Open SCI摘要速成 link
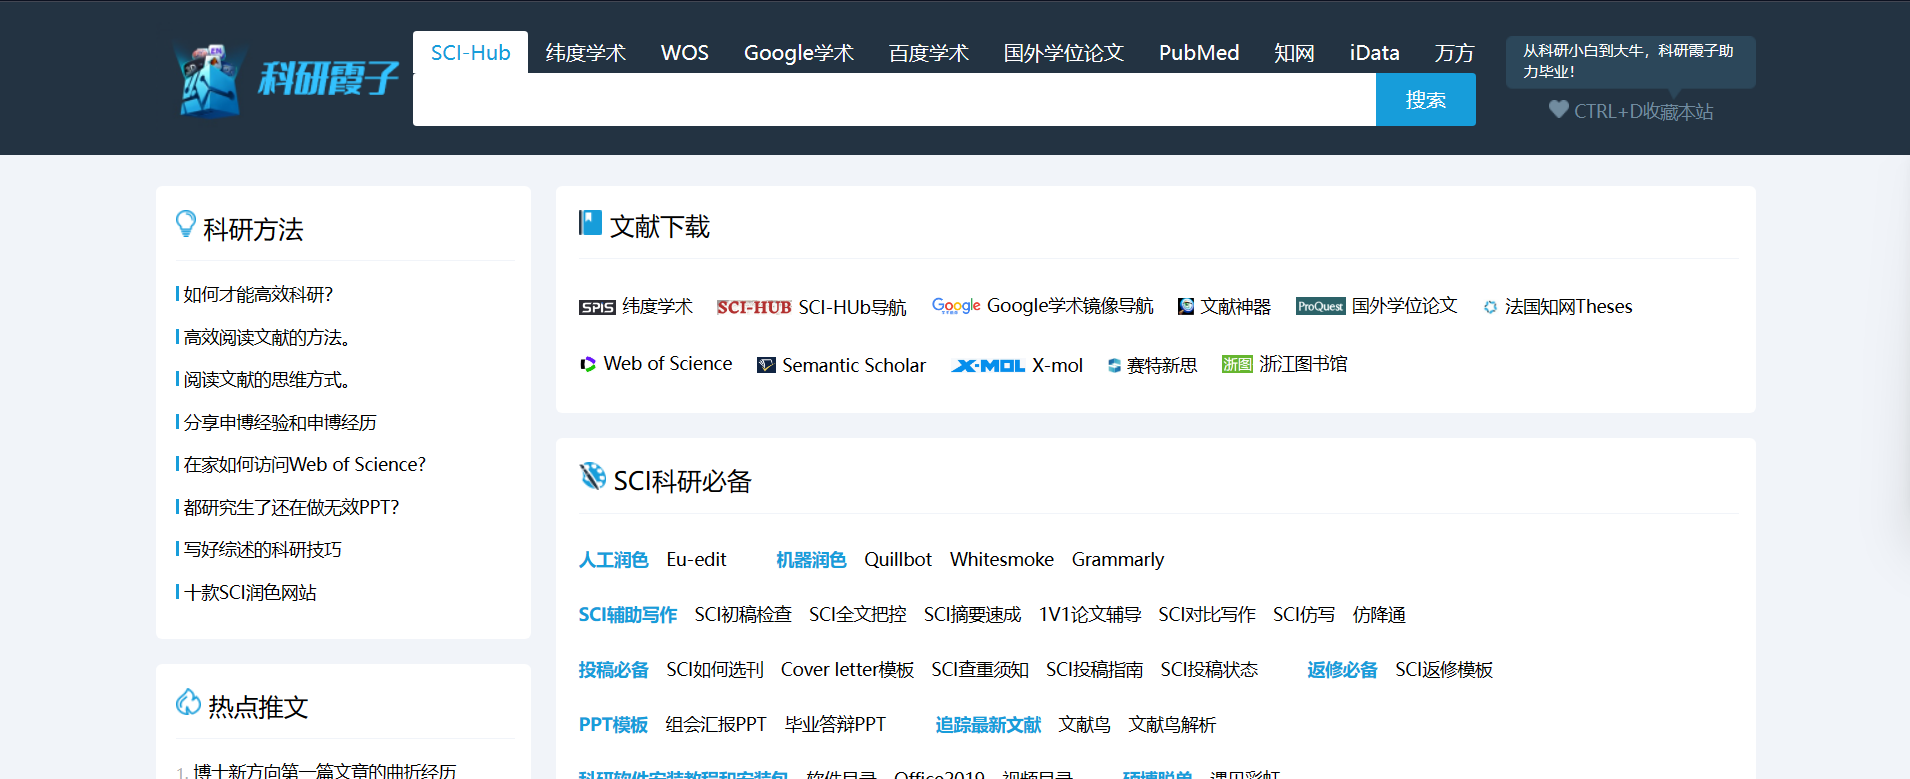Screen dimensions: 1910x779 (x=972, y=614)
